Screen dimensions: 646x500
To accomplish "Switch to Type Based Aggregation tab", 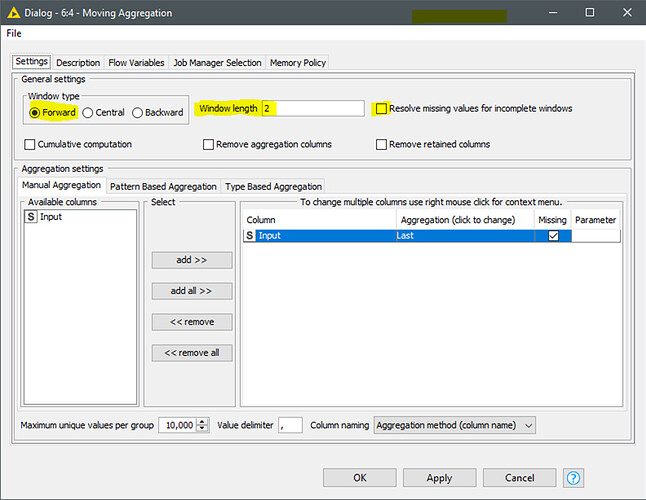I will point(273,187).
